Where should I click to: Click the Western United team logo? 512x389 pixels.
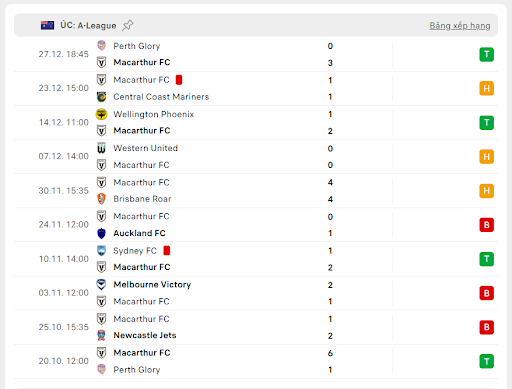coord(101,148)
